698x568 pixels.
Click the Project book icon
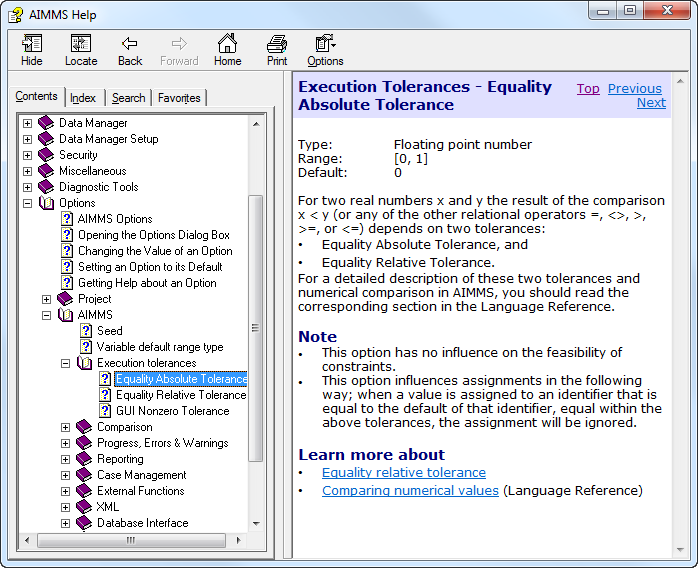(x=65, y=299)
